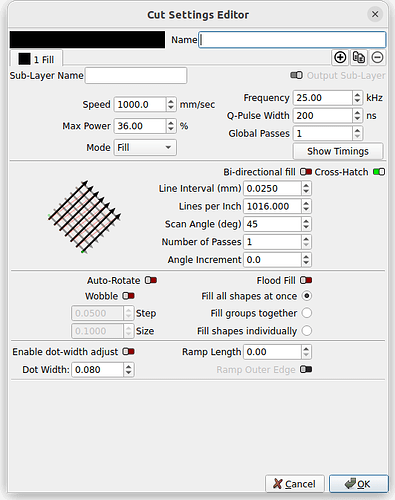Viewport: 395px width, 500px height.
Task: Adjust the Number of Passes spinner
Action: click(x=306, y=242)
